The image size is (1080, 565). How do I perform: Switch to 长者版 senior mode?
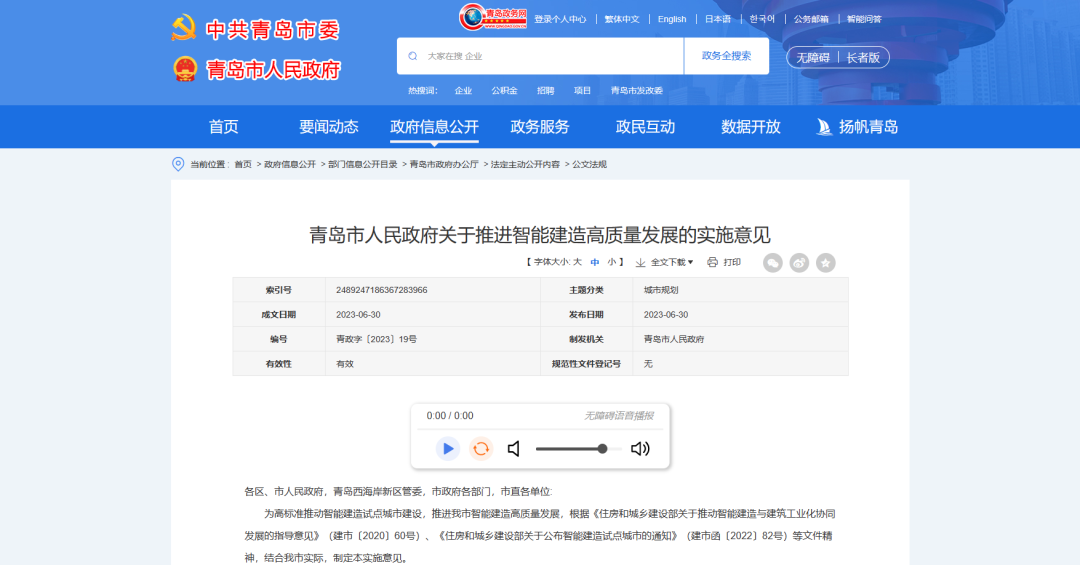pos(863,58)
